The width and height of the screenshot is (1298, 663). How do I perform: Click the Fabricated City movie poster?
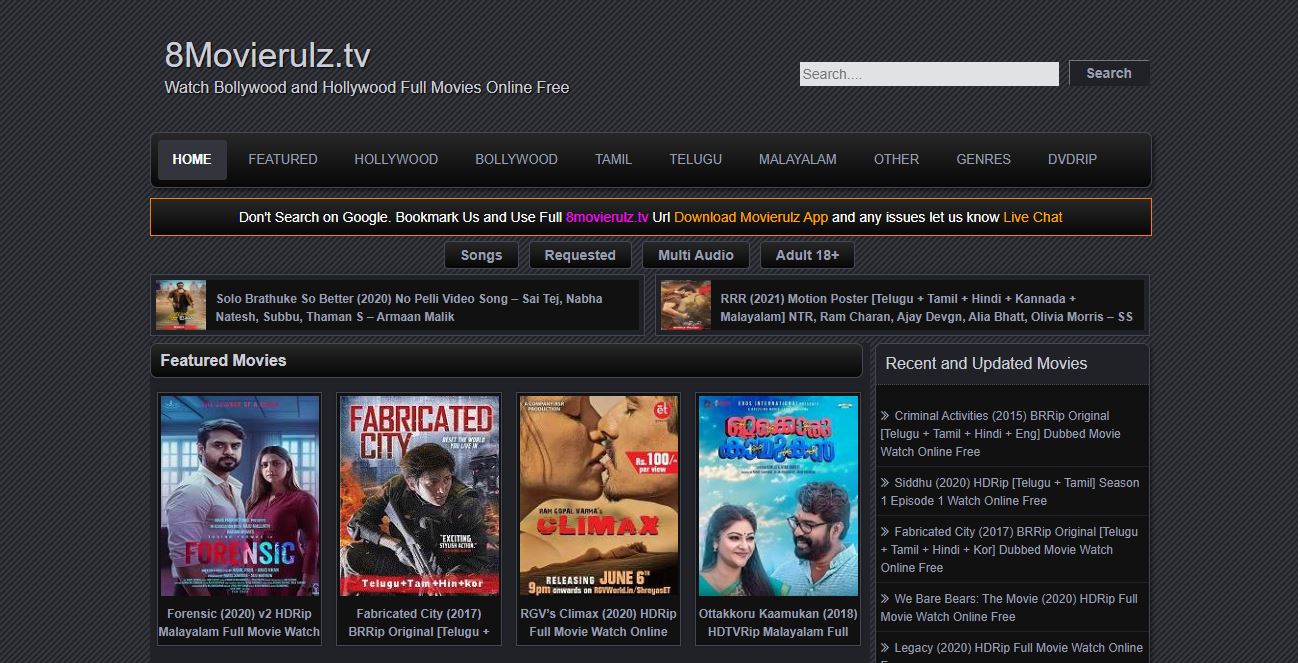tap(419, 496)
